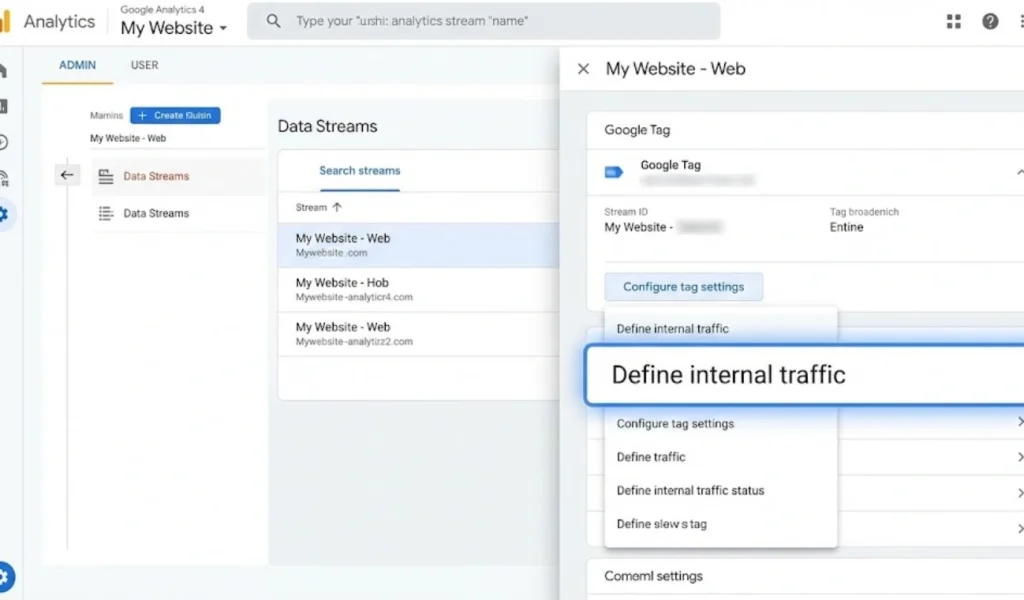Open the Google apps grid icon
Screen dimensions: 1024x600
[x=953, y=21]
